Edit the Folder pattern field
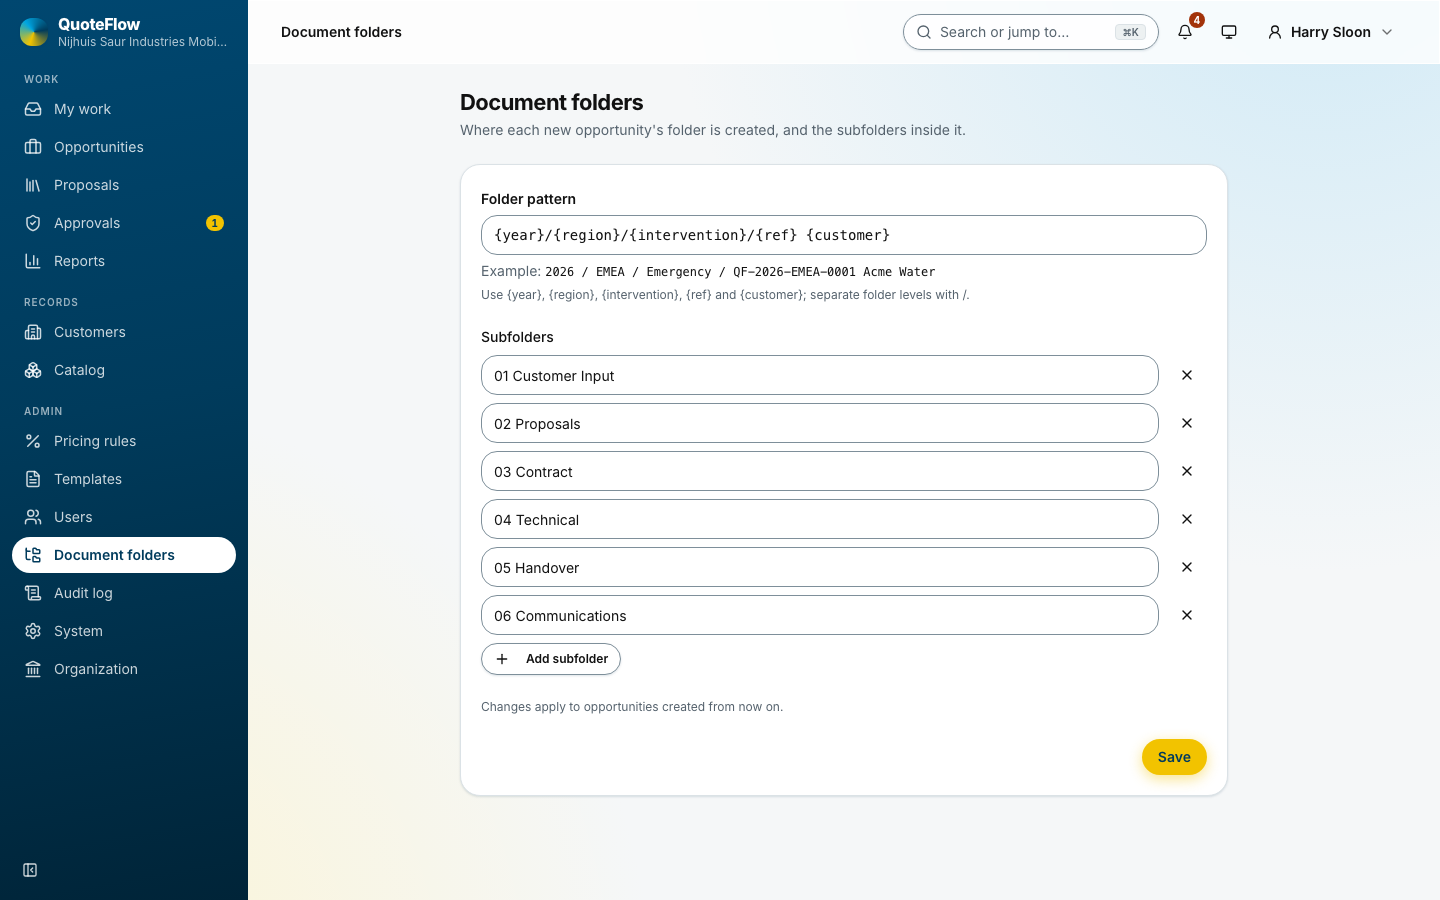This screenshot has height=900, width=1440. click(844, 235)
